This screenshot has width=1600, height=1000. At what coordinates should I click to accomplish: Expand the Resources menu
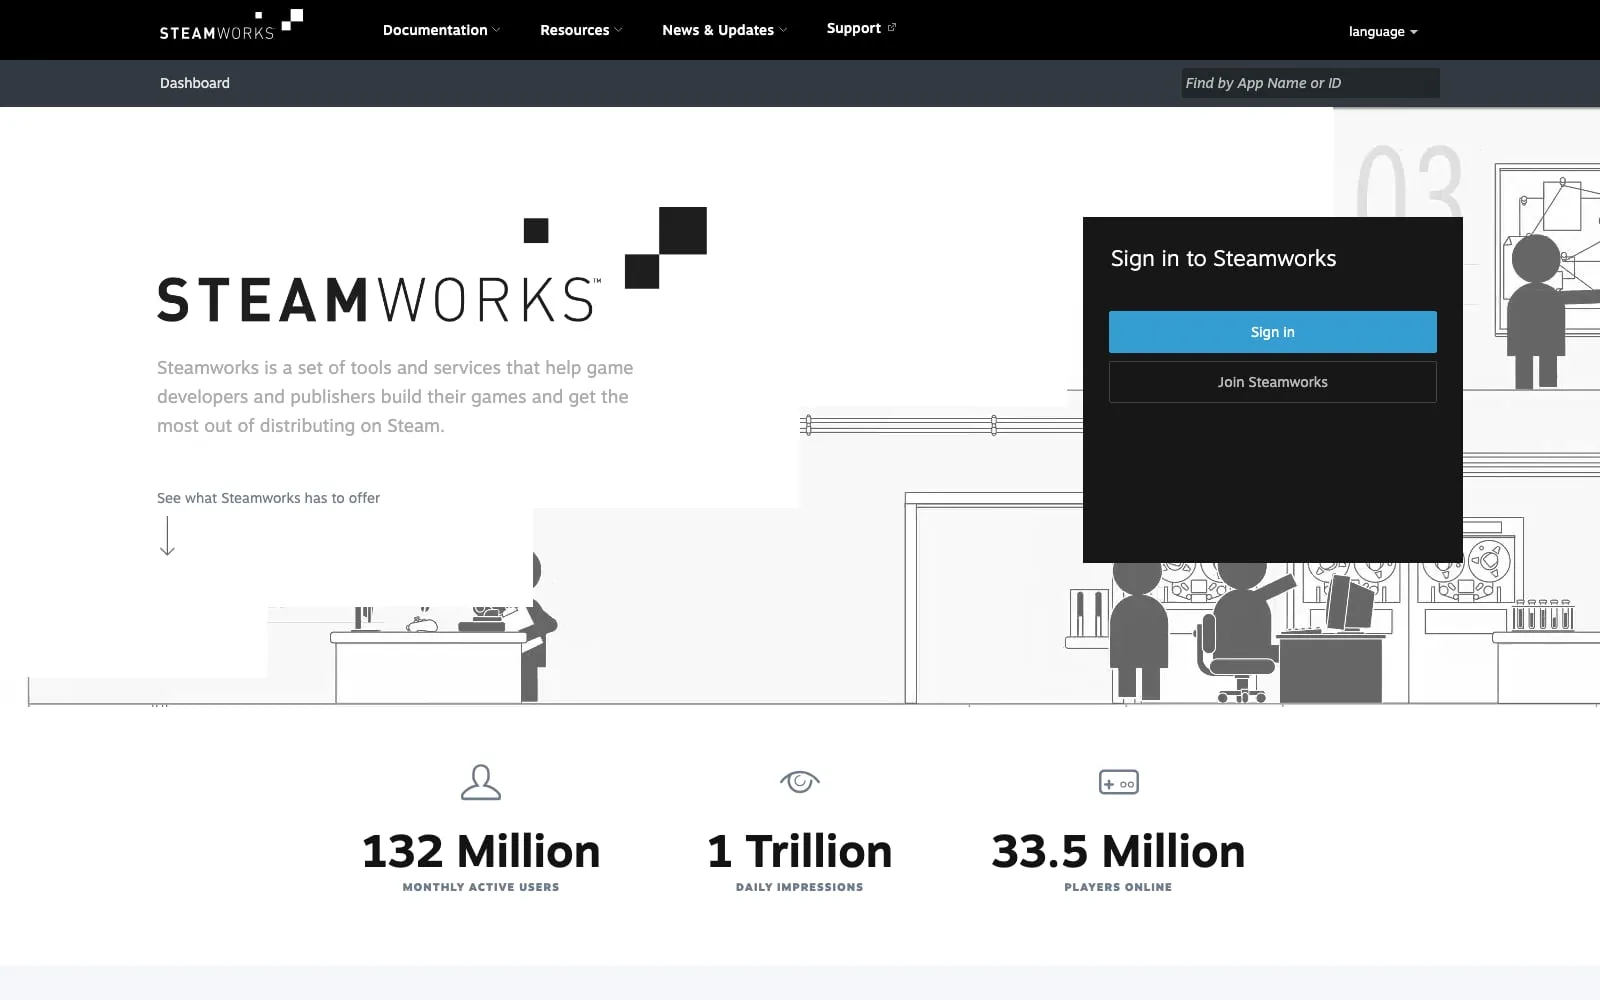pos(581,30)
